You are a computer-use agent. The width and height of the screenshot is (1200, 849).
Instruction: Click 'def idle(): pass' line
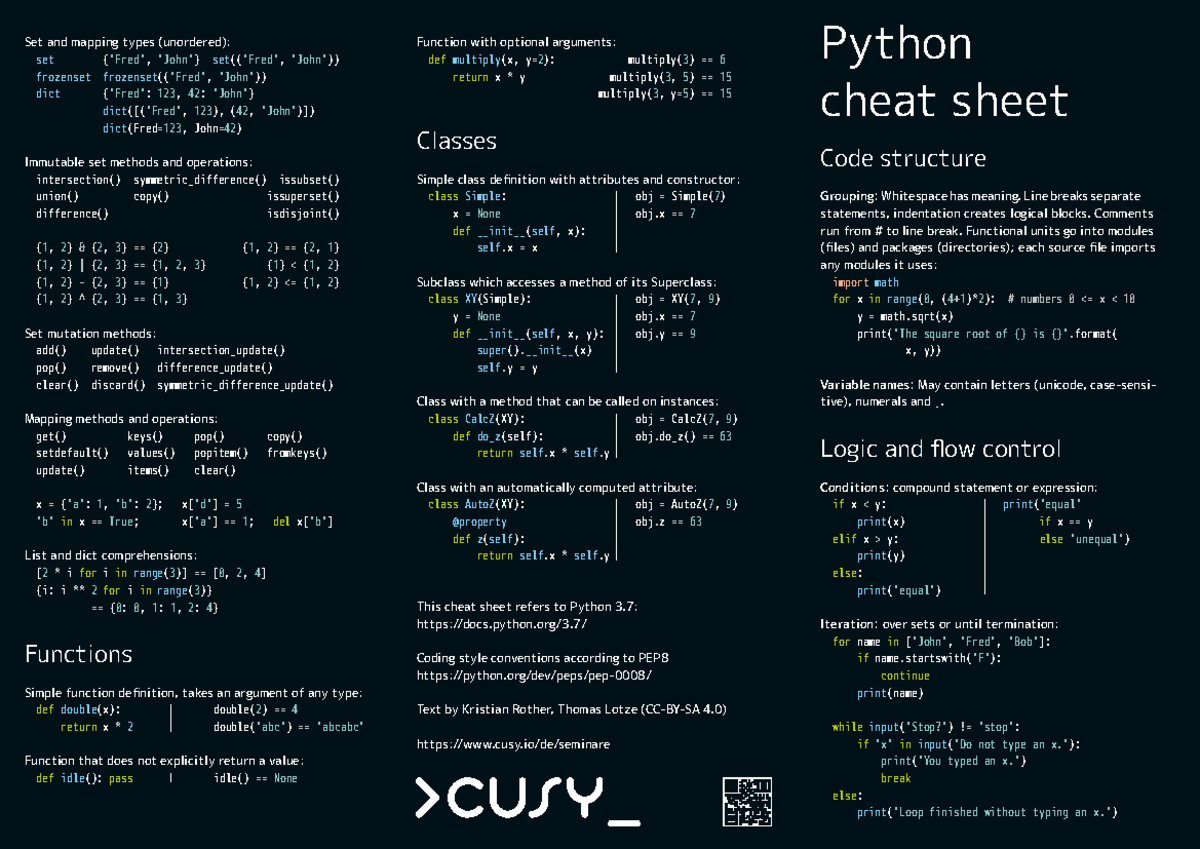coord(84,778)
